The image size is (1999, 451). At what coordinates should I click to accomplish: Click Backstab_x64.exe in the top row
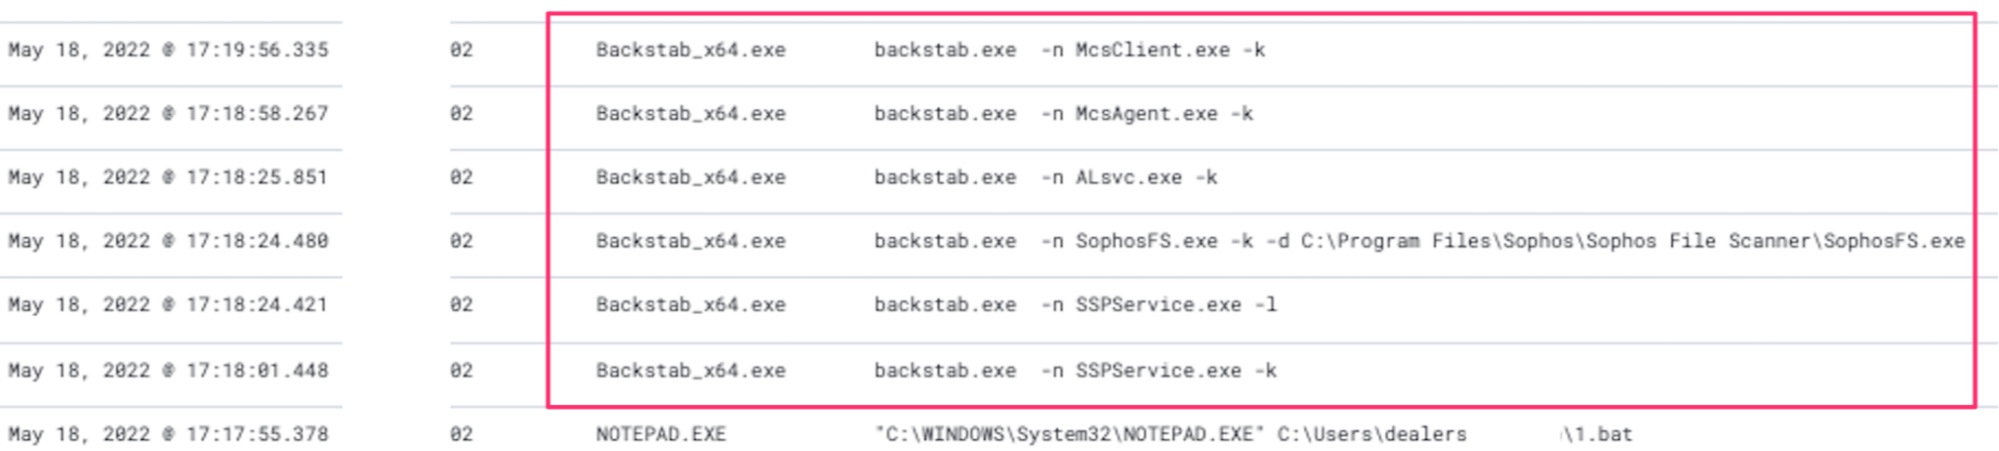691,50
